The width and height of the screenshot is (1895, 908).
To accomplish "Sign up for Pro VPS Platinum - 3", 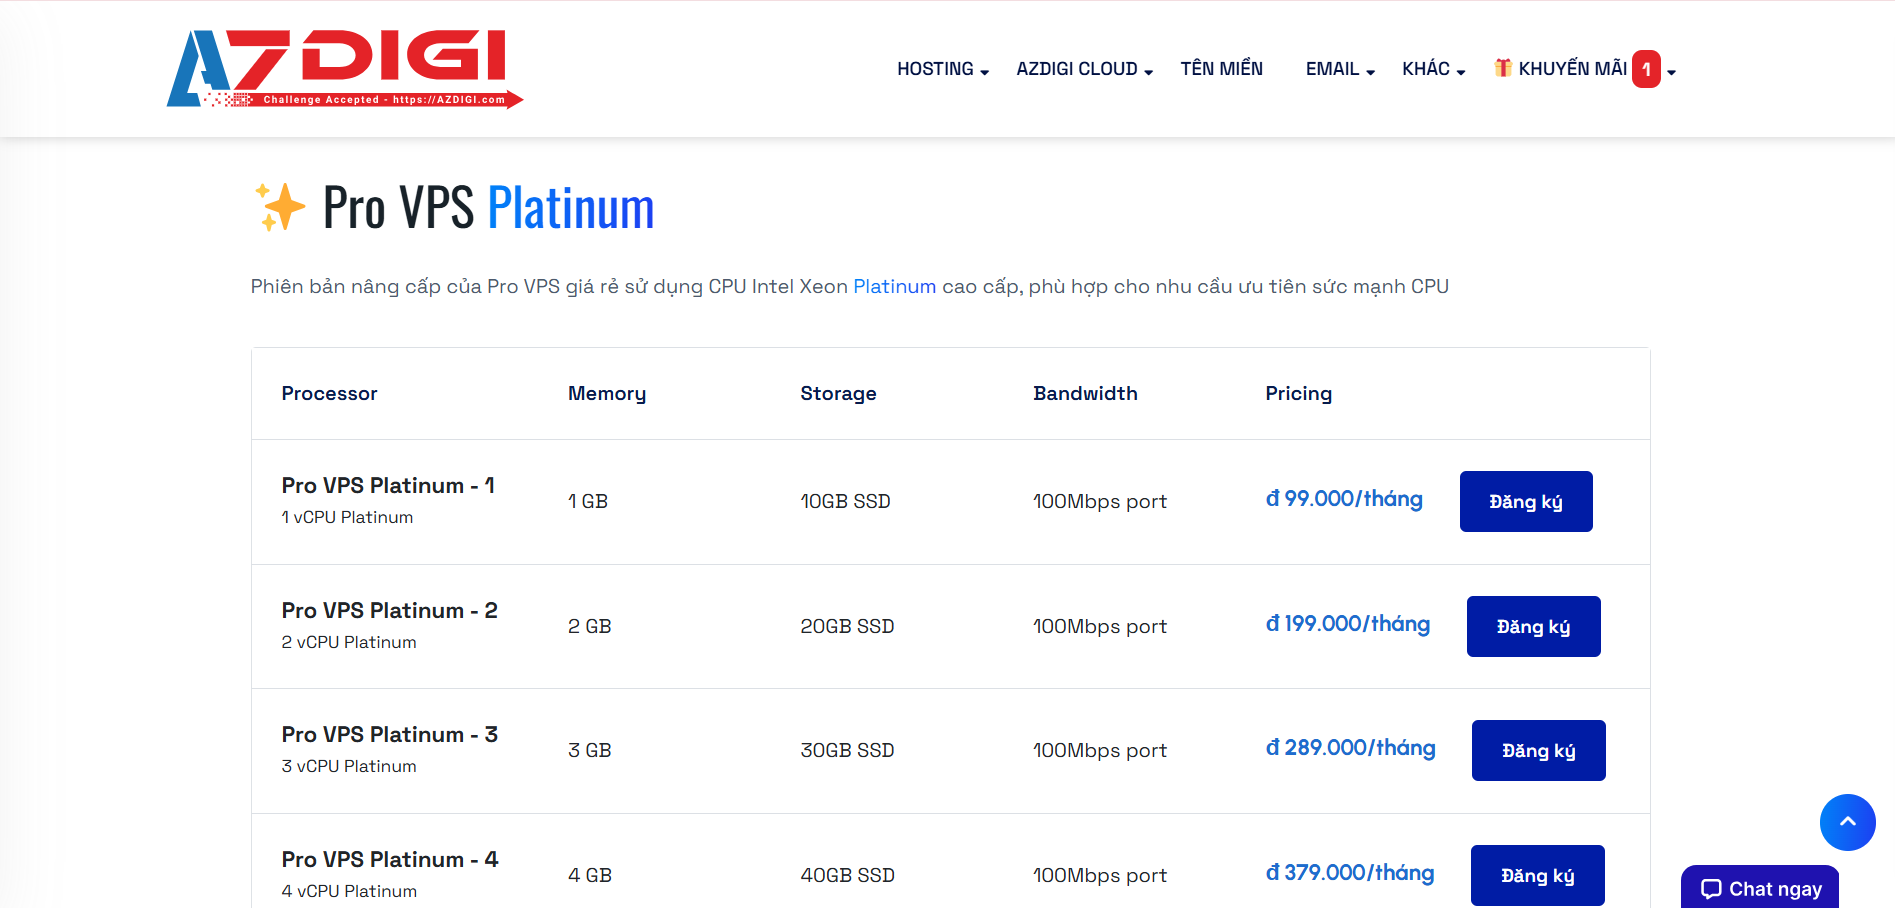I will pos(1538,750).
